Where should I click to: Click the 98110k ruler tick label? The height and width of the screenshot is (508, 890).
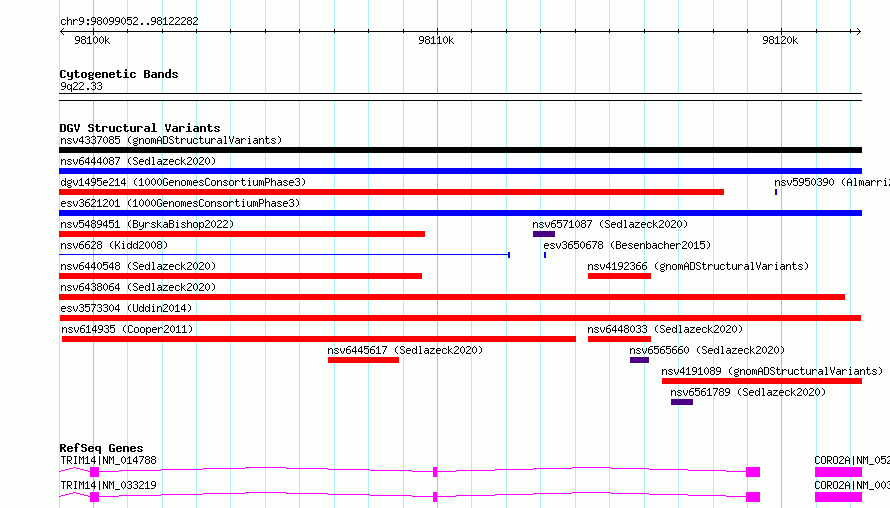coord(436,40)
